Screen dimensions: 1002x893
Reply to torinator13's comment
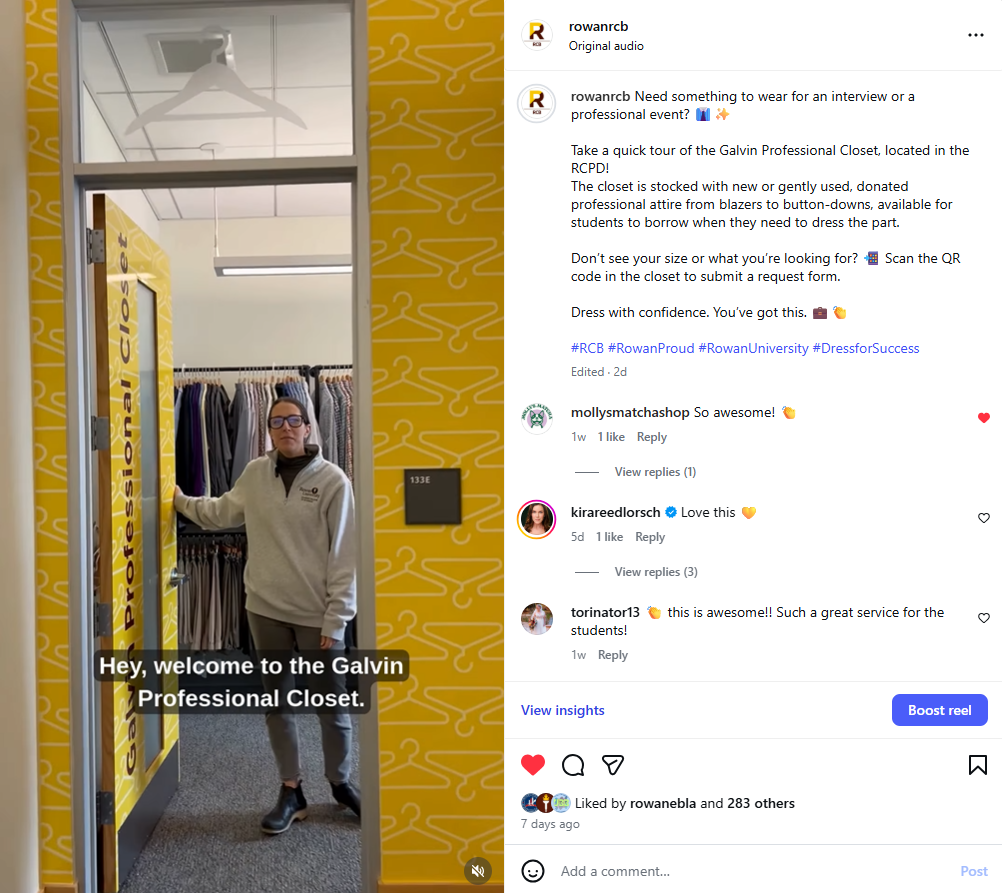tap(612, 655)
